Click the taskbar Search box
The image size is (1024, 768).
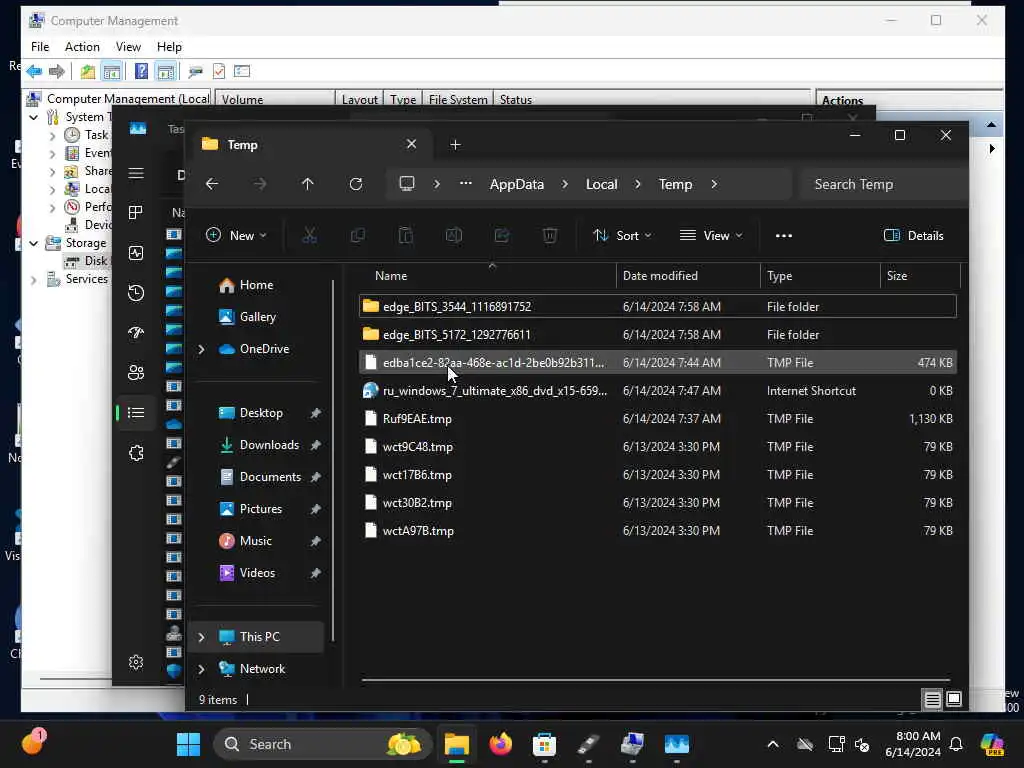click(x=323, y=744)
